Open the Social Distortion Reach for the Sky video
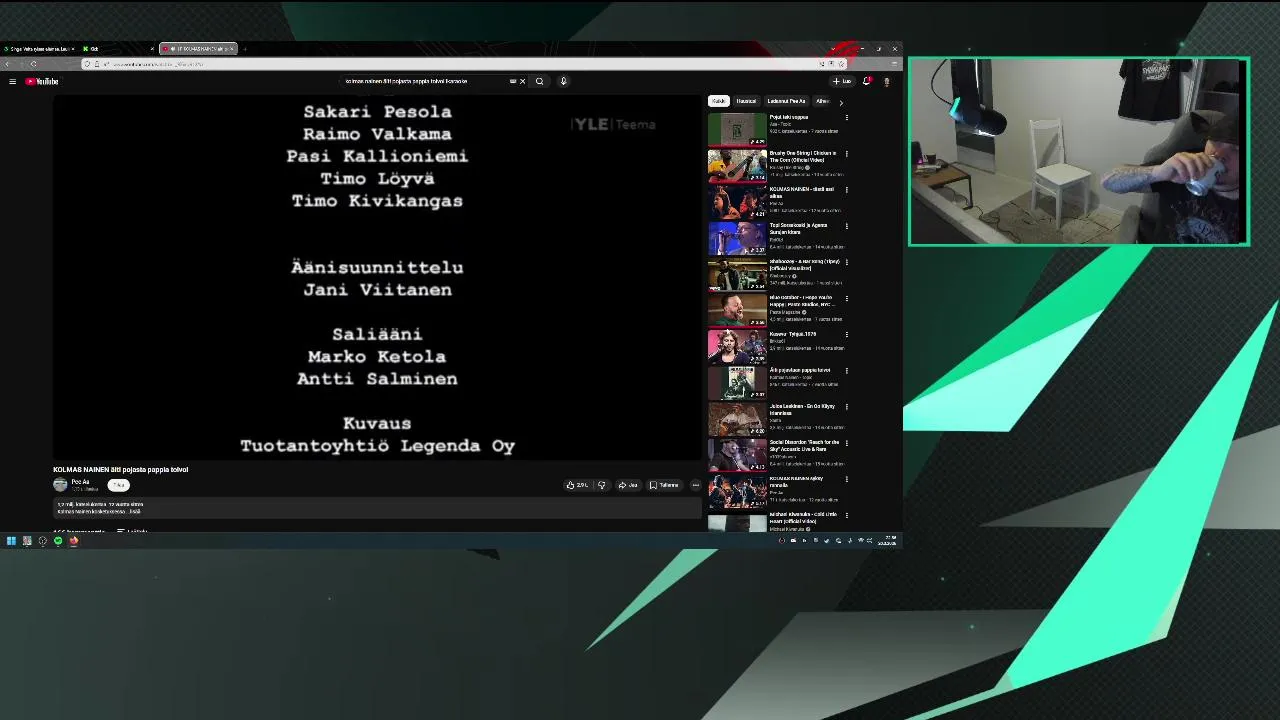1280x720 pixels. click(x=804, y=446)
